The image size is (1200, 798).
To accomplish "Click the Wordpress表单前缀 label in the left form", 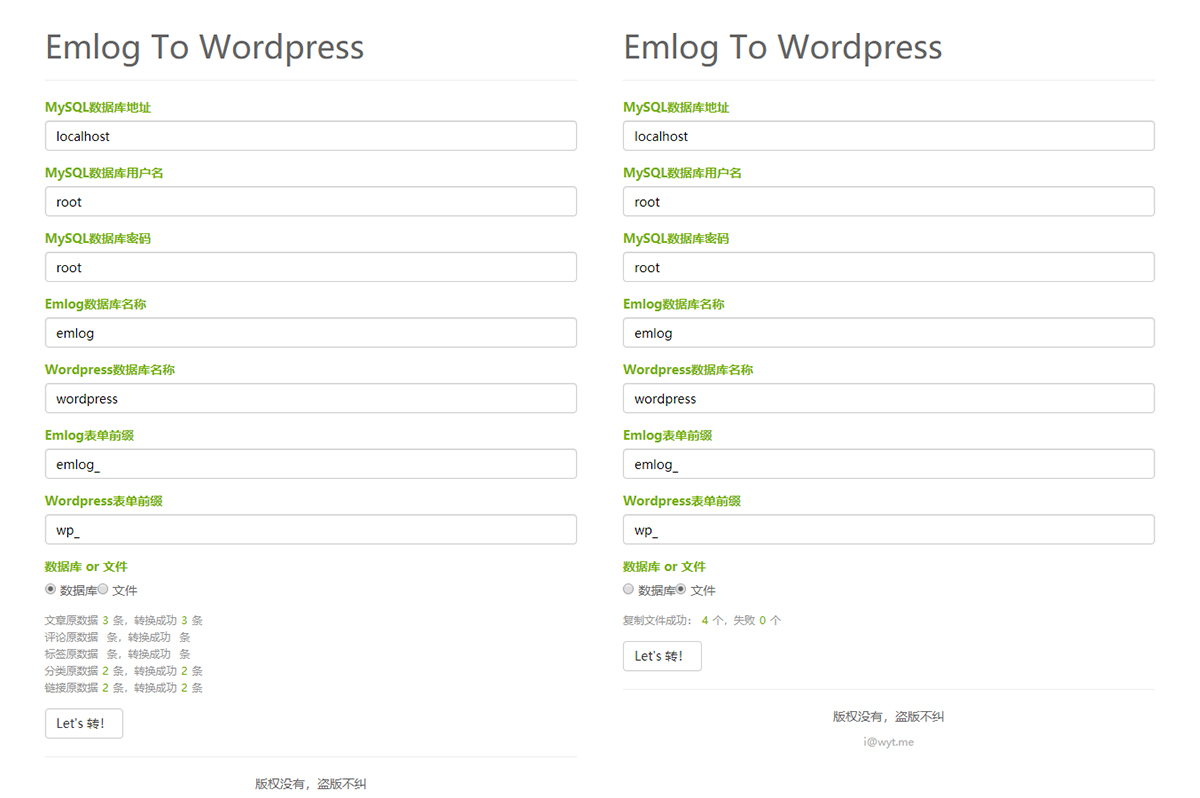I will [104, 501].
